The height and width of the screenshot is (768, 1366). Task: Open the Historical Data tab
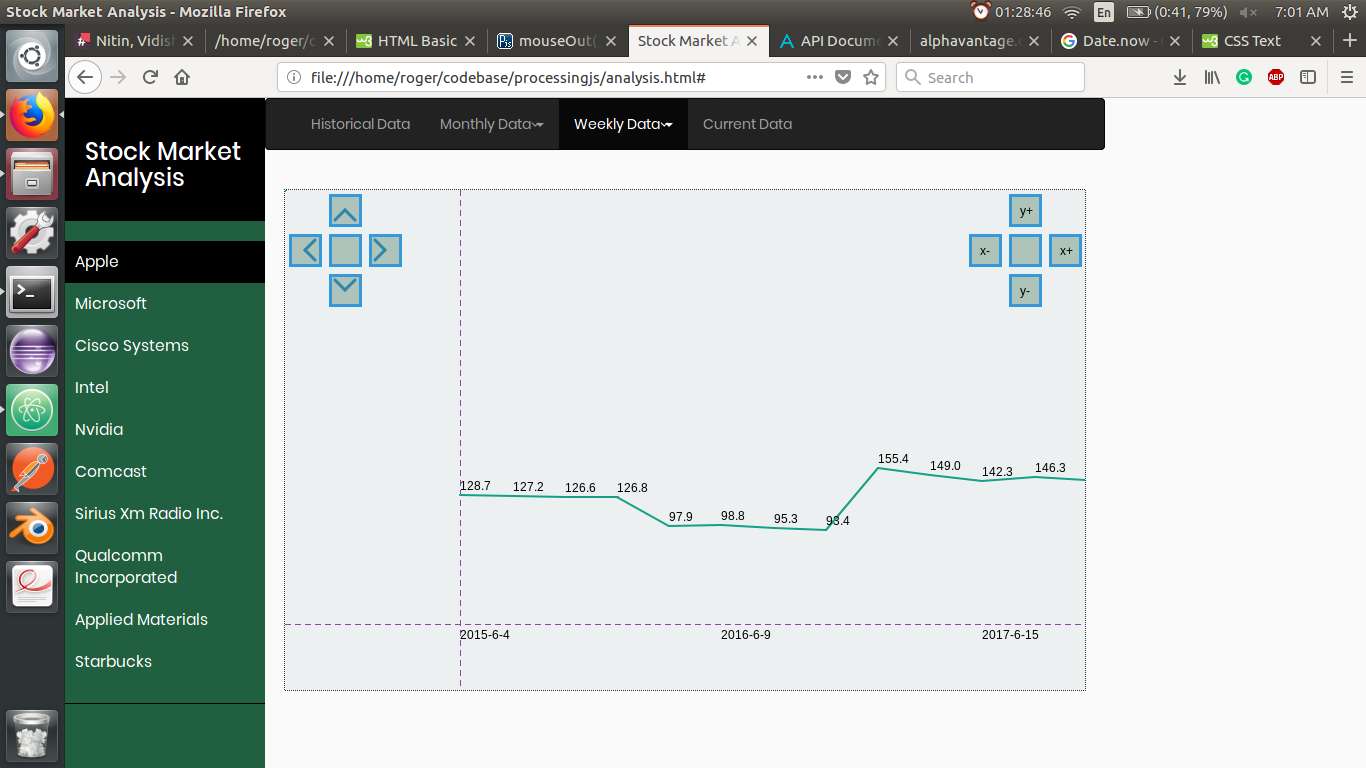360,124
